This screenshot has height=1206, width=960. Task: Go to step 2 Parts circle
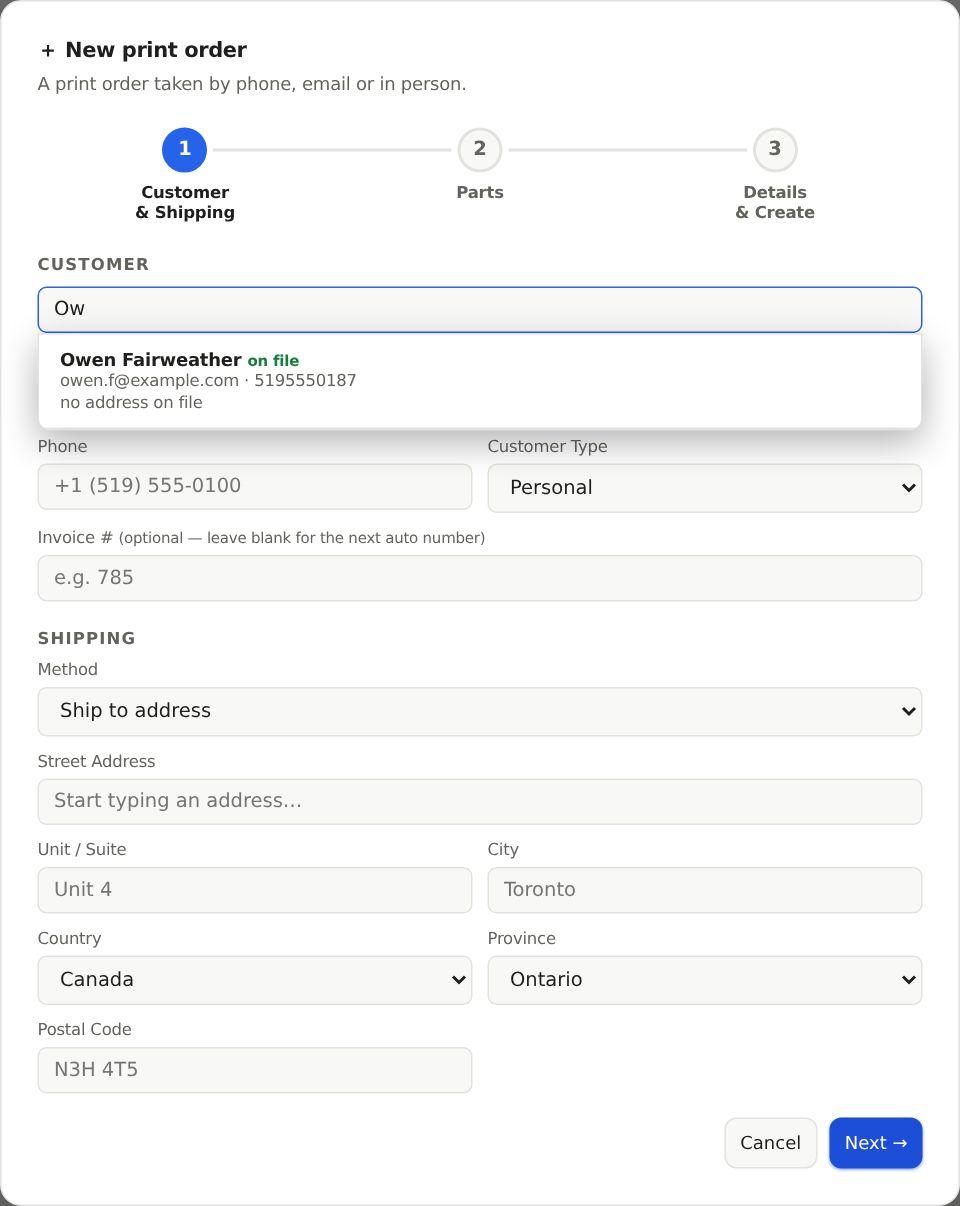pyautogui.click(x=480, y=150)
